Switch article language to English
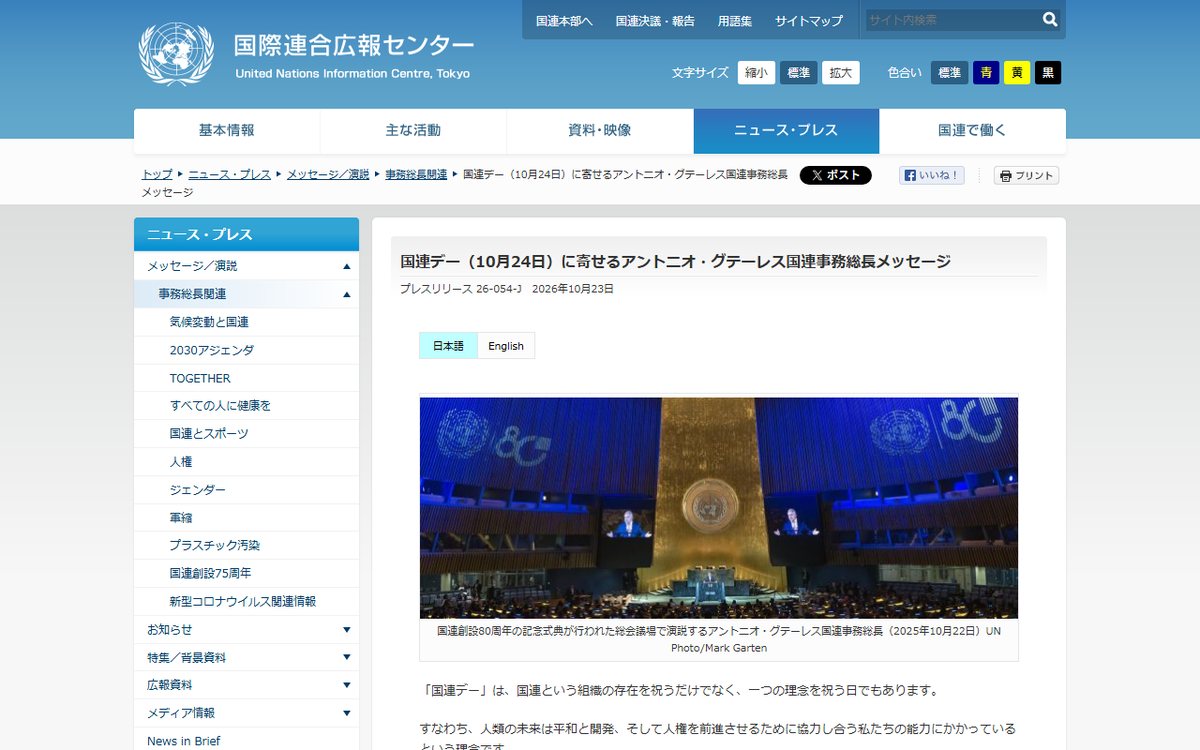This screenshot has width=1200, height=750. pyautogui.click(x=506, y=346)
